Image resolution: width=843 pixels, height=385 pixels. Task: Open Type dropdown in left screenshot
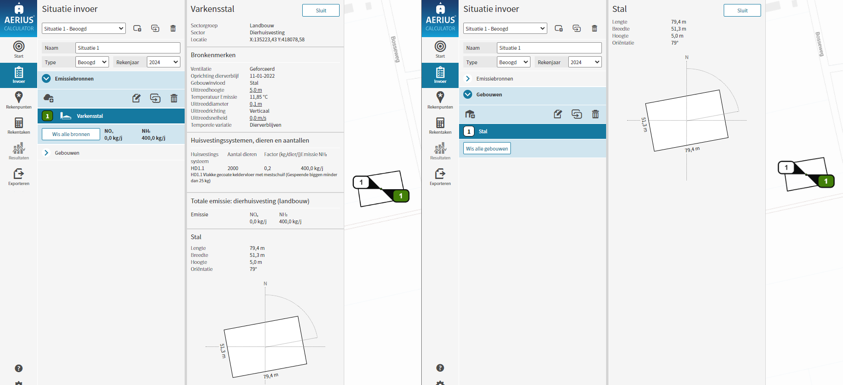click(x=92, y=62)
